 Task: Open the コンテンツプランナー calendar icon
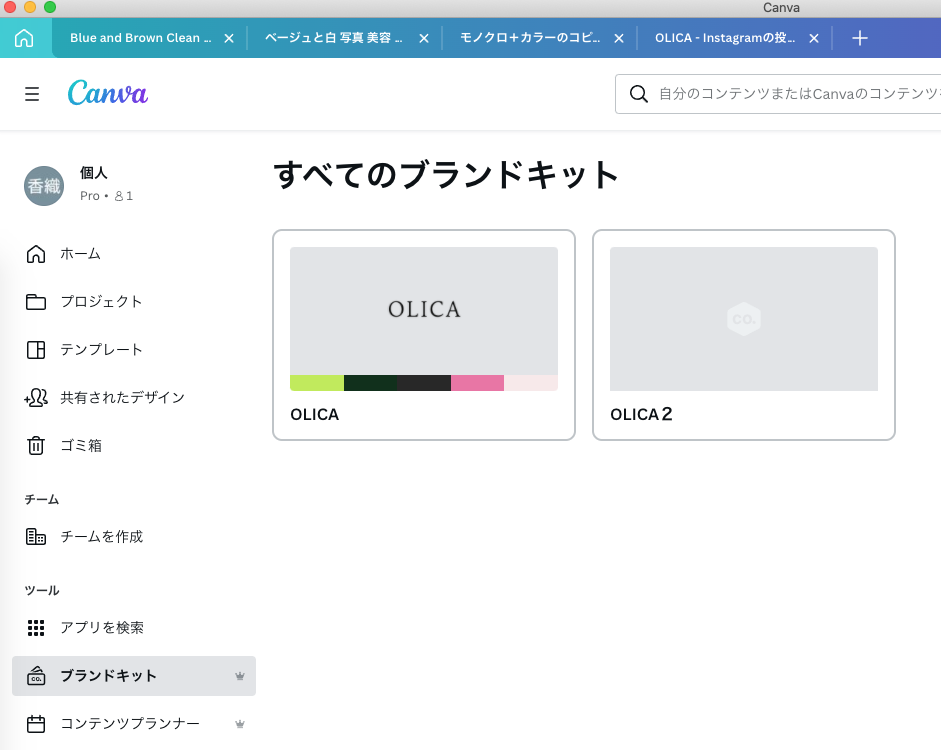coord(36,723)
